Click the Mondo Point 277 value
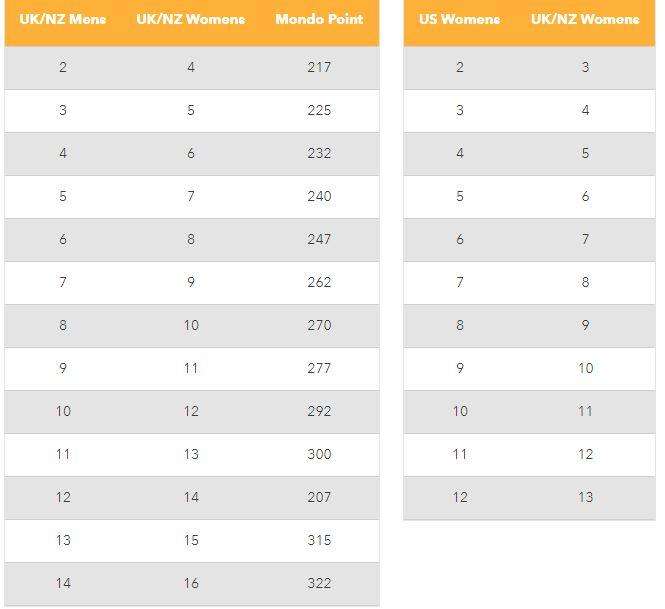This screenshot has height=609, width=665. click(x=319, y=368)
